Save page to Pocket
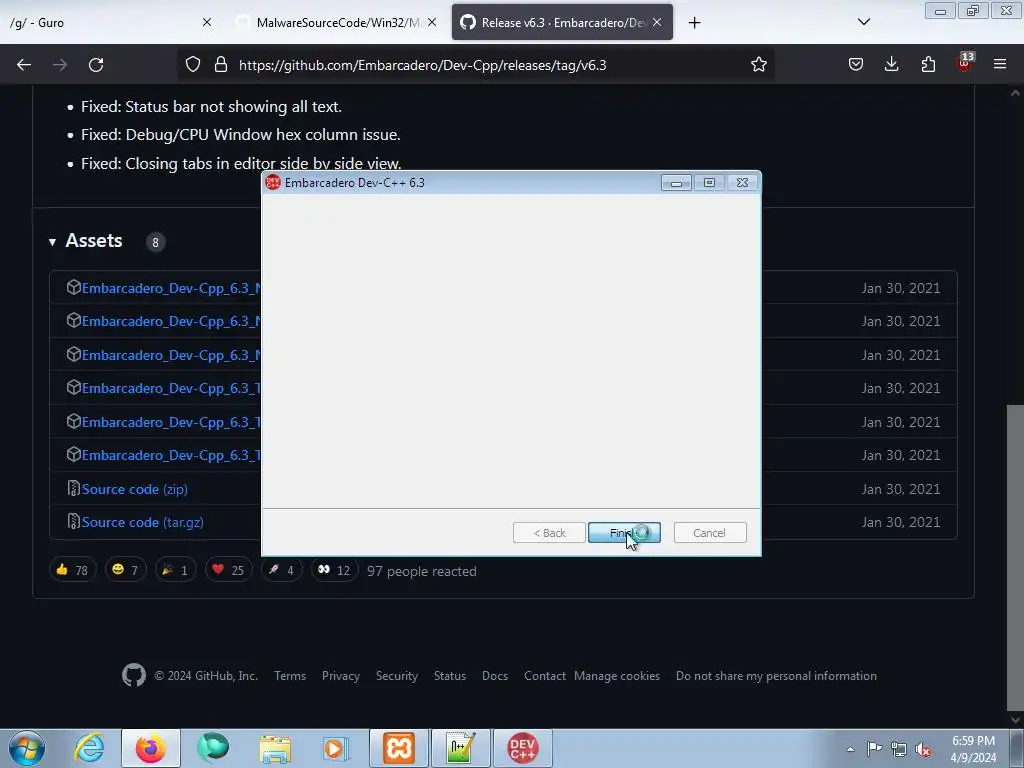This screenshot has width=1024, height=768. [x=856, y=65]
